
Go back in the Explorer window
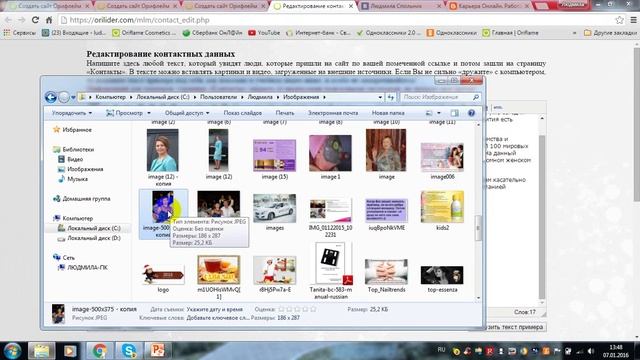51,97
